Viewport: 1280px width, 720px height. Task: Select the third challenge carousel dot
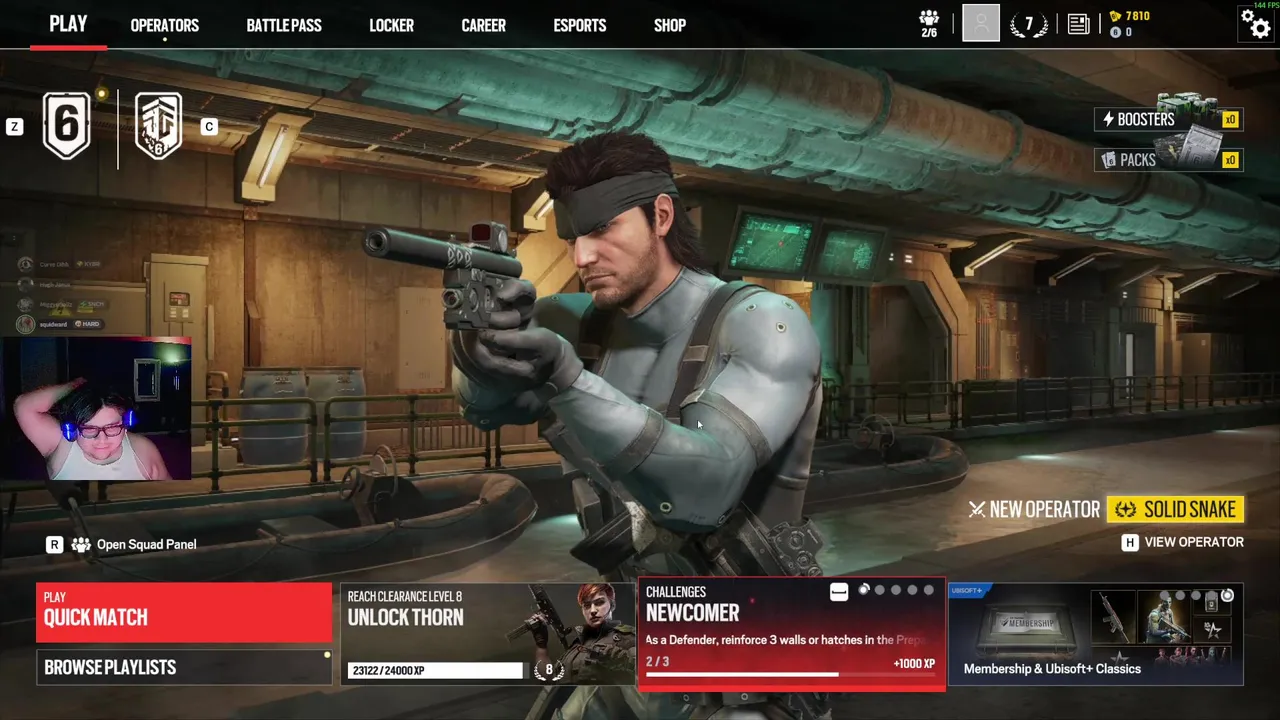pos(896,590)
